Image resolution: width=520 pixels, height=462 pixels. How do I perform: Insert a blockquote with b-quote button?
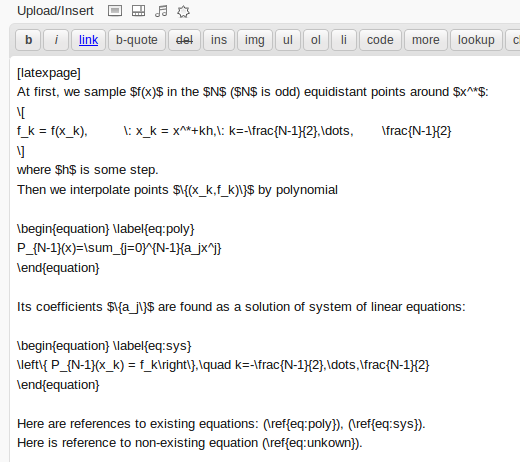137,40
